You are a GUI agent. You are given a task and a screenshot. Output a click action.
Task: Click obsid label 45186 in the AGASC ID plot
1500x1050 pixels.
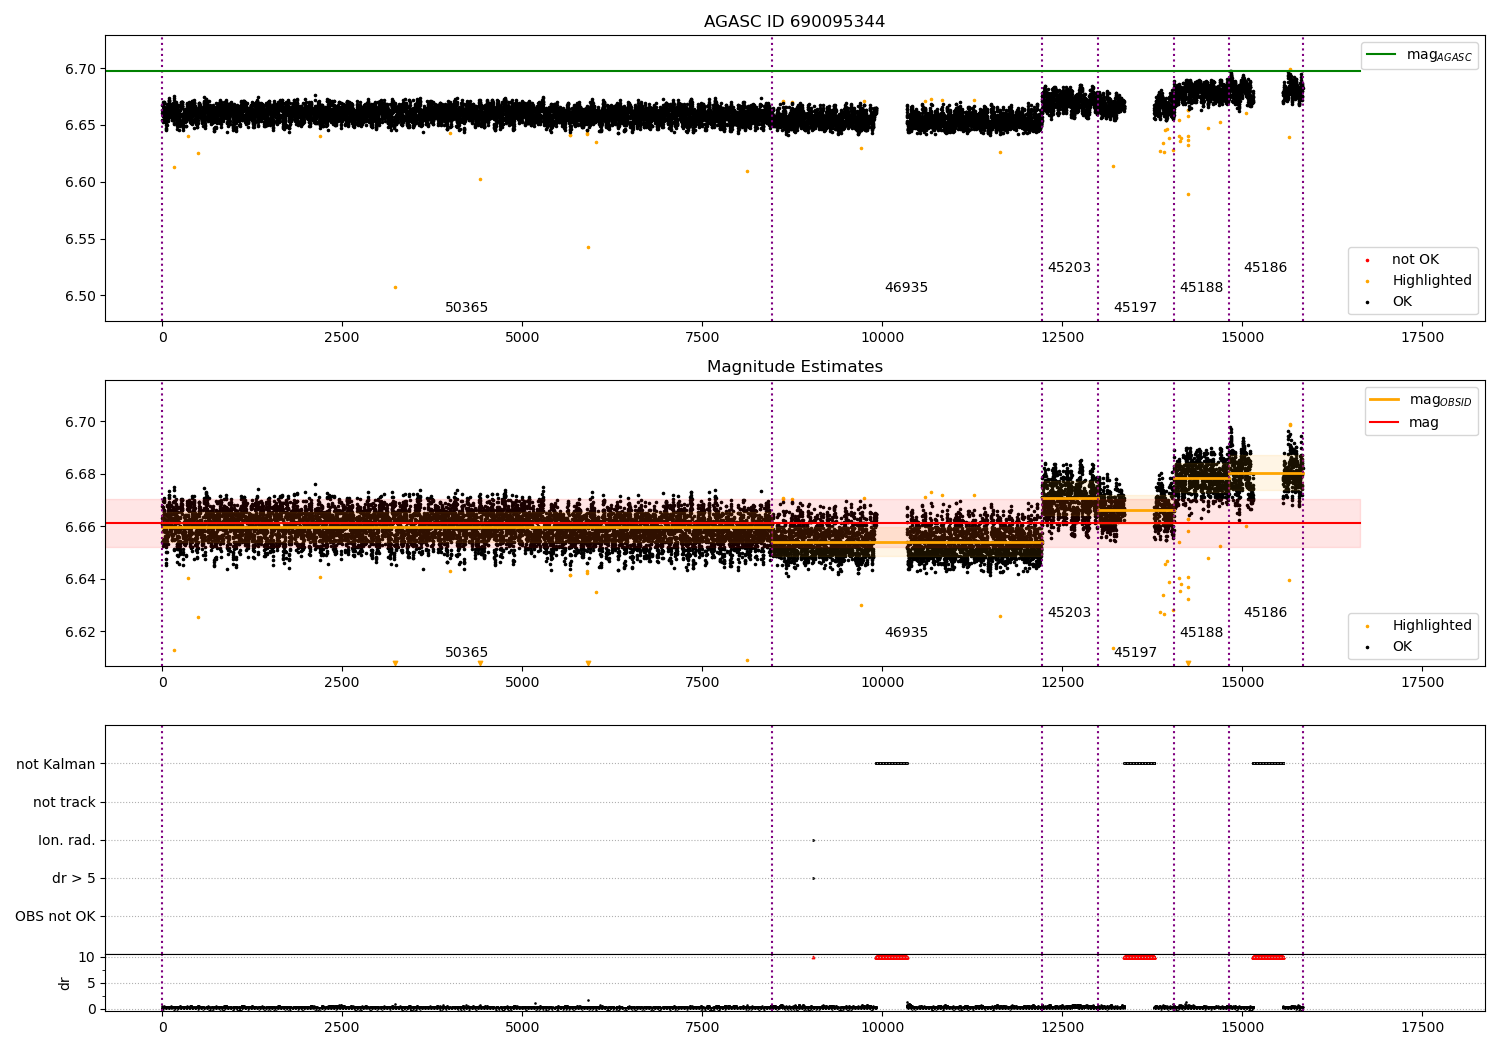[1265, 268]
